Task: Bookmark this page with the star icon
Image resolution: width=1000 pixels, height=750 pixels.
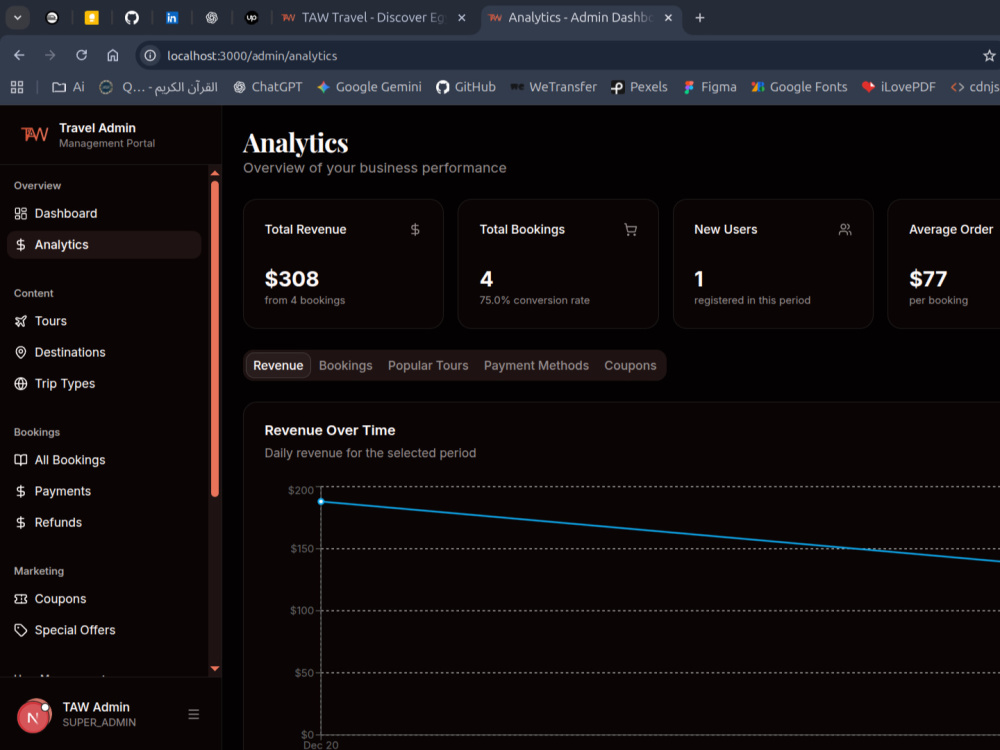Action: (989, 55)
